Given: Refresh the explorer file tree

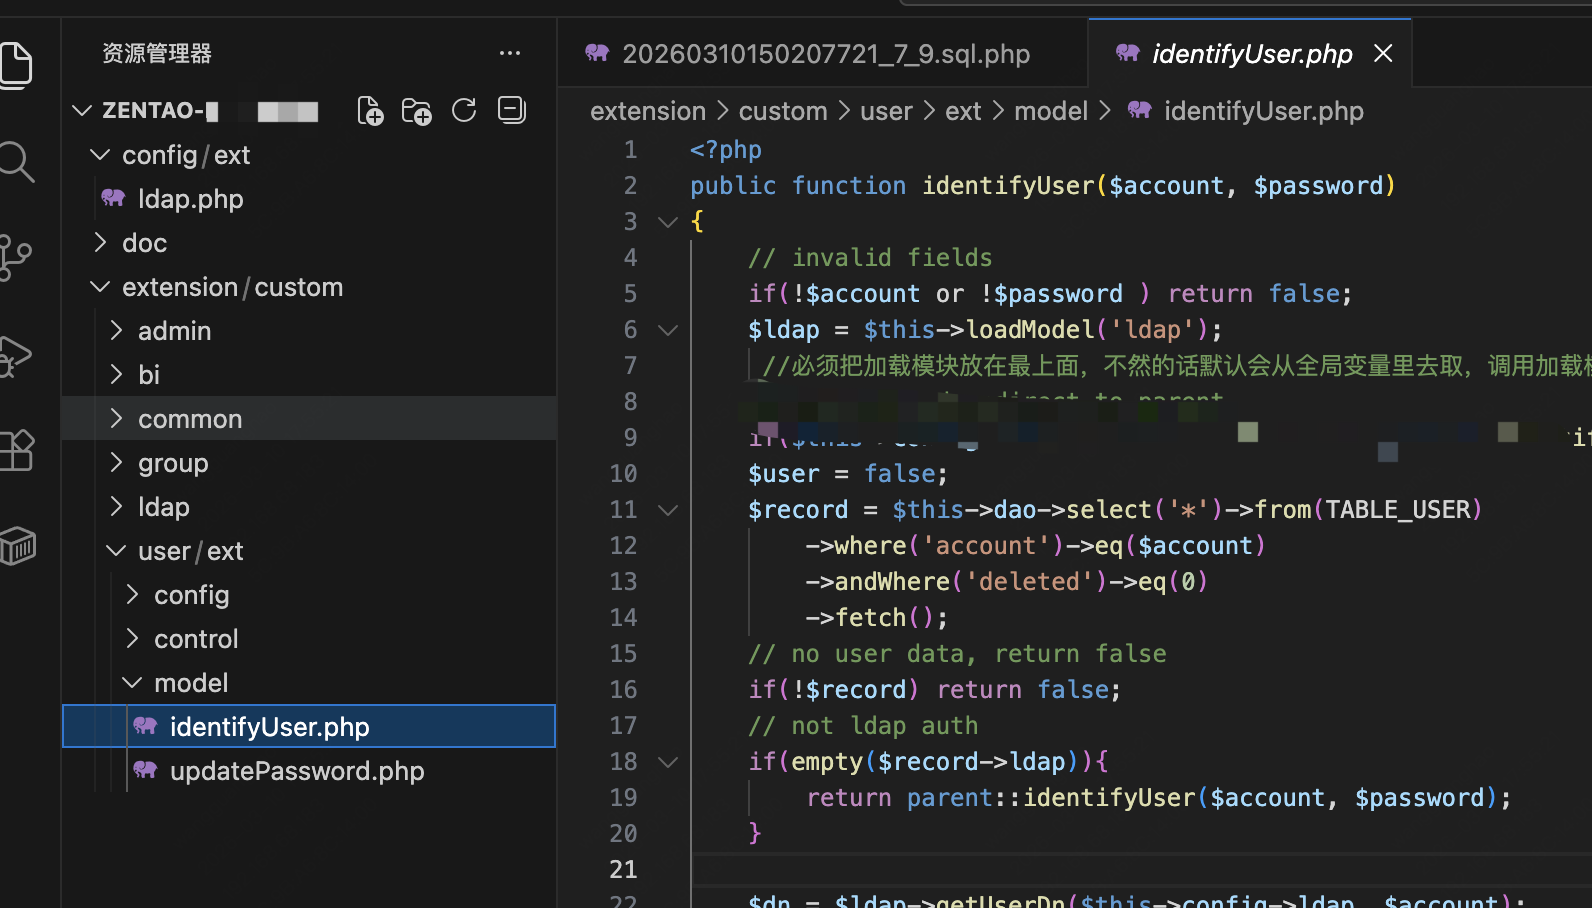Looking at the screenshot, I should 464,111.
